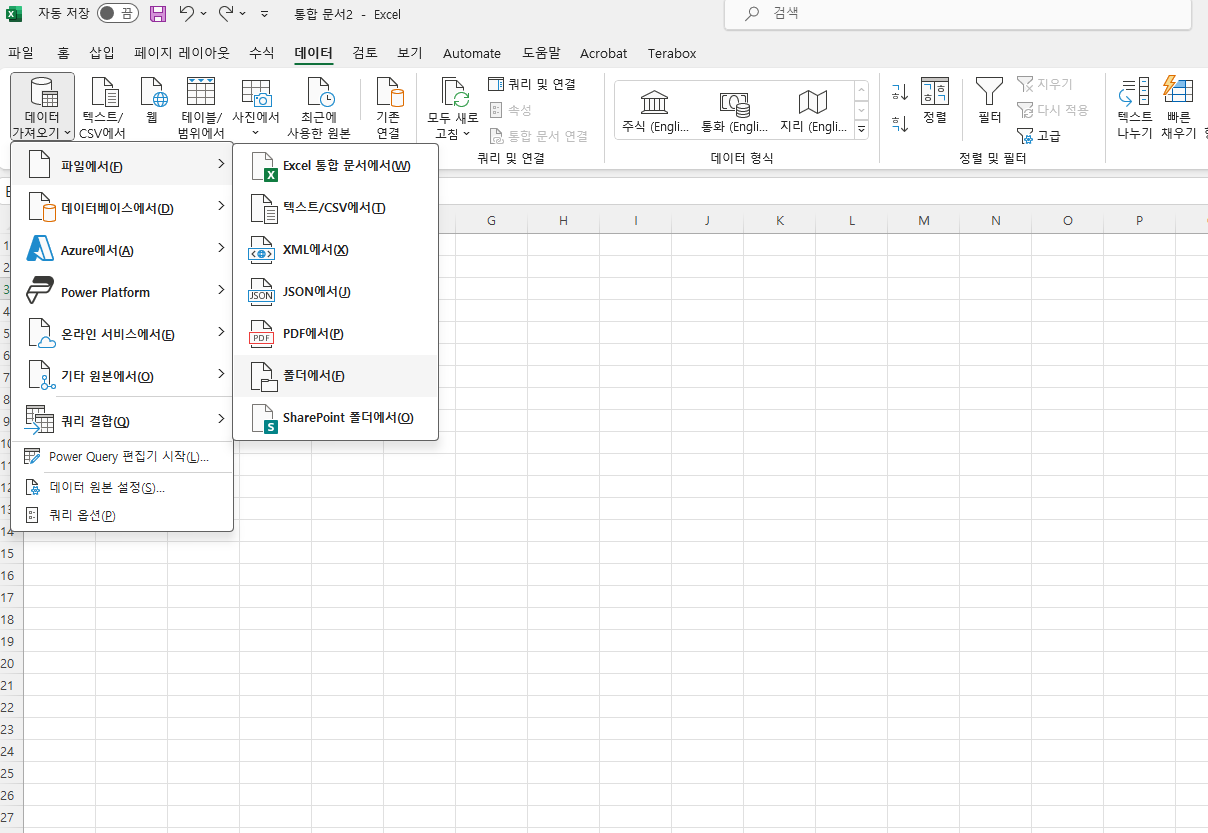
Task: Switch to the 삽입 tab
Action: pyautogui.click(x=102, y=53)
